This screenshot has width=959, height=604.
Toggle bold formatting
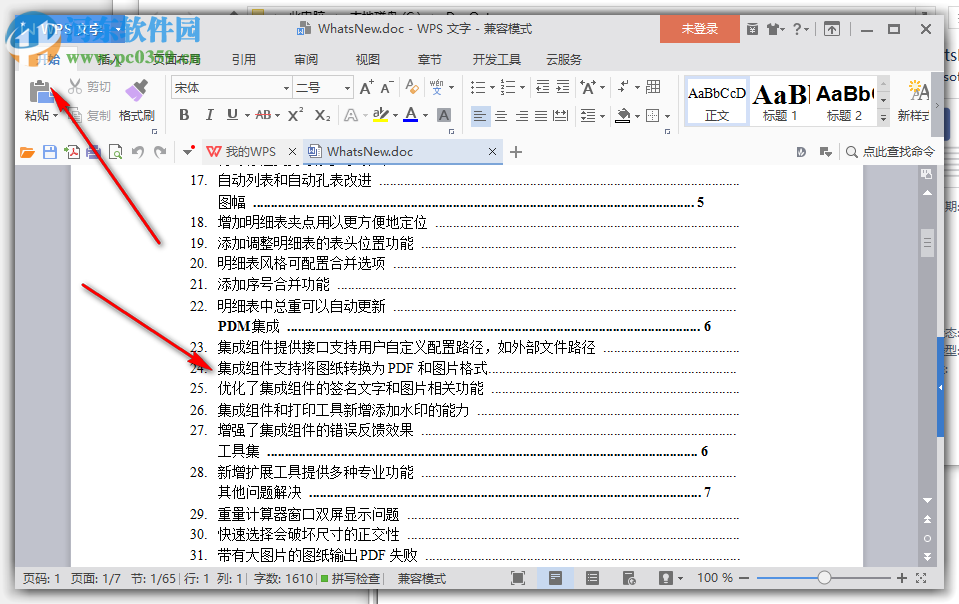click(183, 116)
